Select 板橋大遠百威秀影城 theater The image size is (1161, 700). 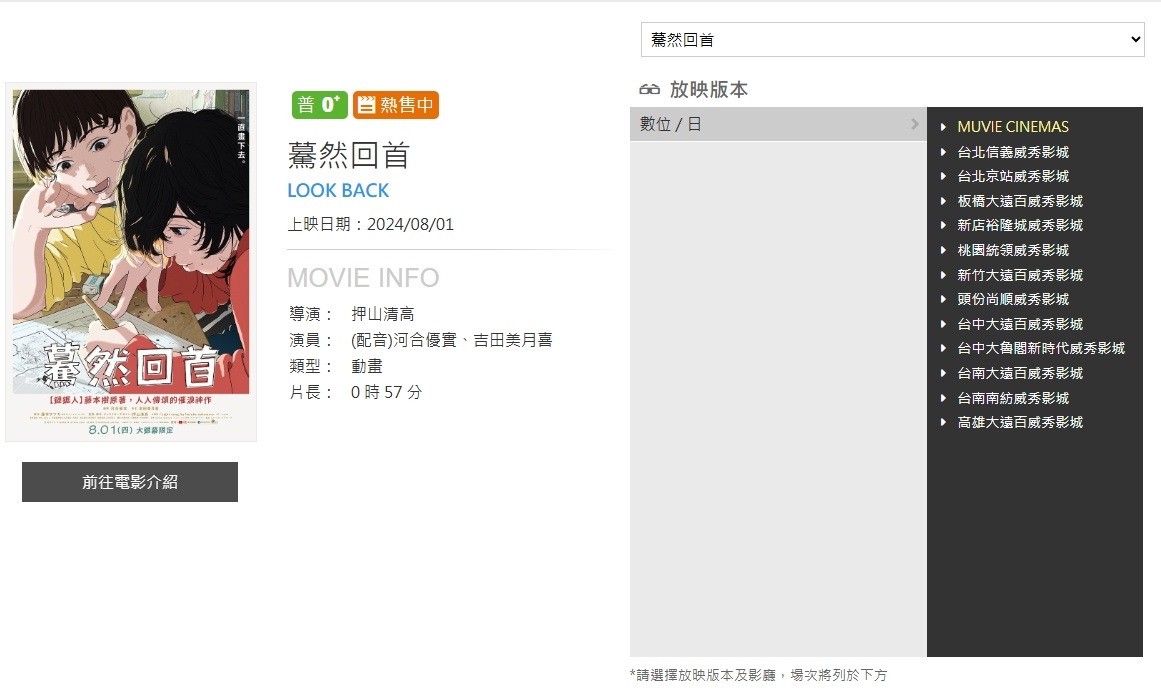click(1020, 201)
